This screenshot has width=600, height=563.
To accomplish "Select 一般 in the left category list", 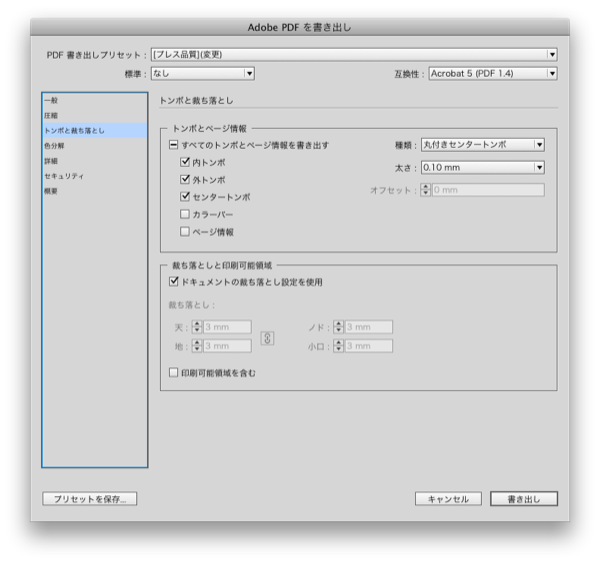I will click(51, 100).
